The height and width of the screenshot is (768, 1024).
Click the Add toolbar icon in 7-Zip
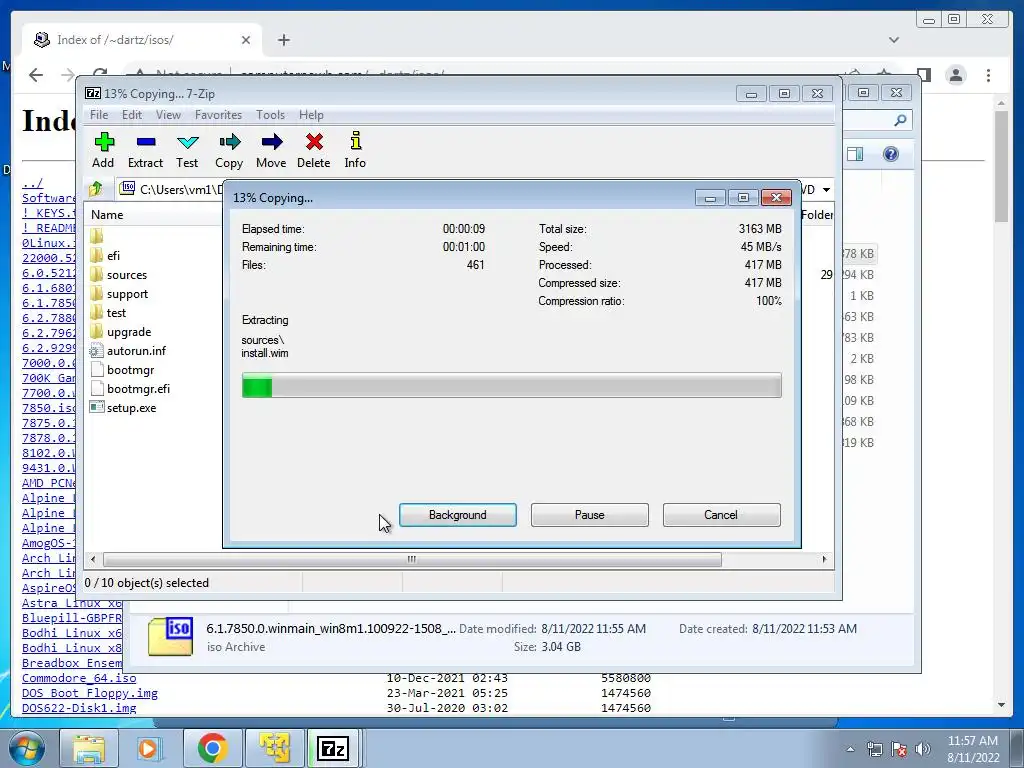click(103, 150)
